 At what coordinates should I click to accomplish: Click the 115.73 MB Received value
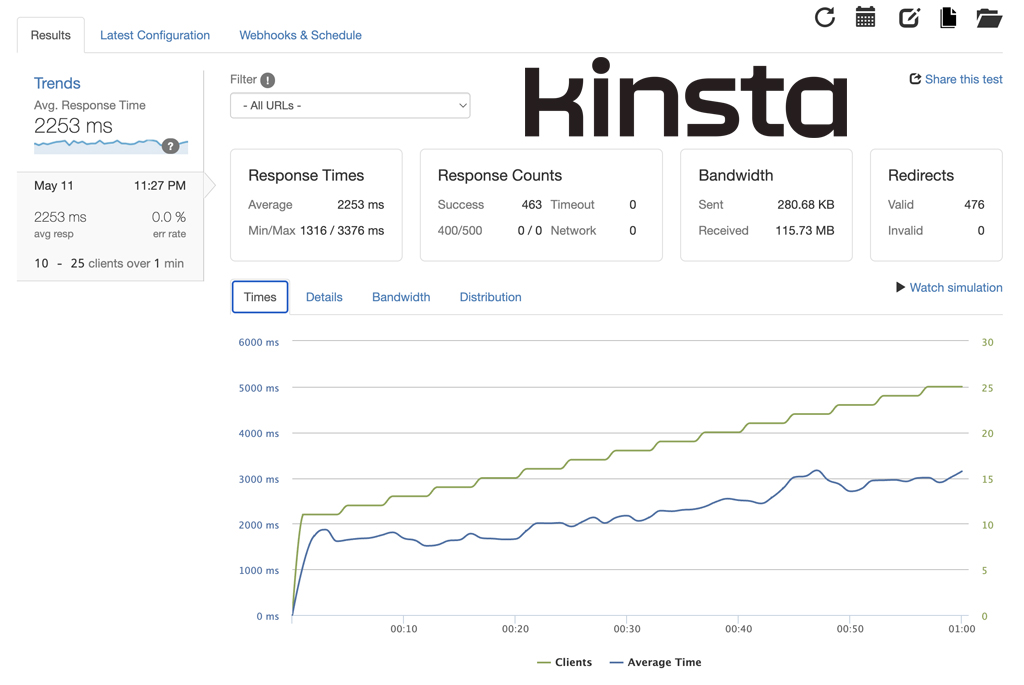(x=805, y=231)
